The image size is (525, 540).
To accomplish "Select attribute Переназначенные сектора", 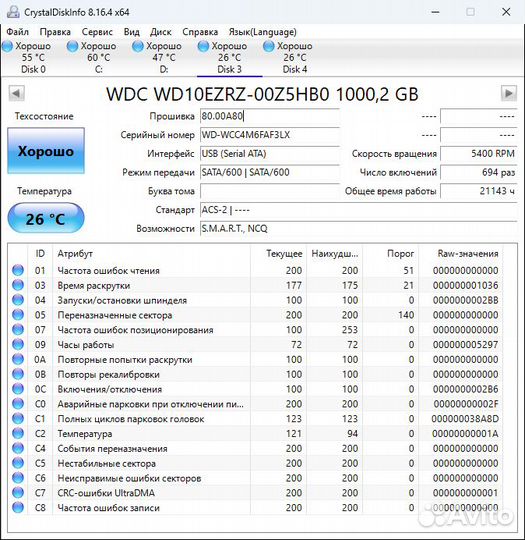I will (x=115, y=315).
